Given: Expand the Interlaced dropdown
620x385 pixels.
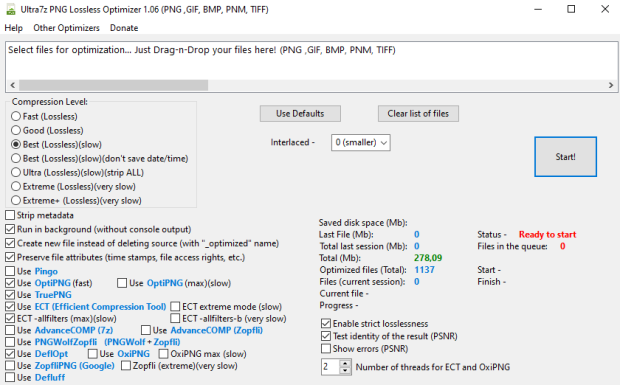Looking at the screenshot, I should pos(361,143).
